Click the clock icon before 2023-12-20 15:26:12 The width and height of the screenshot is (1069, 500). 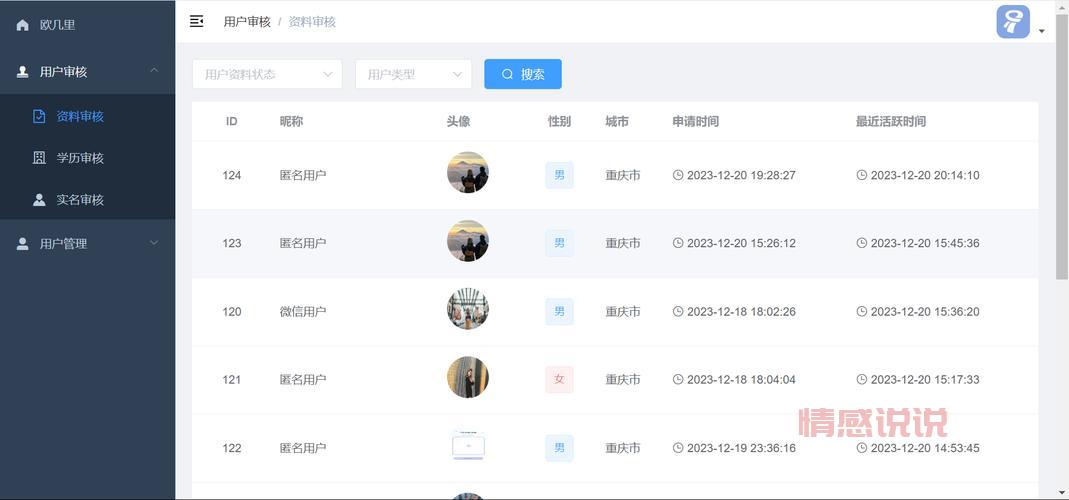click(678, 243)
